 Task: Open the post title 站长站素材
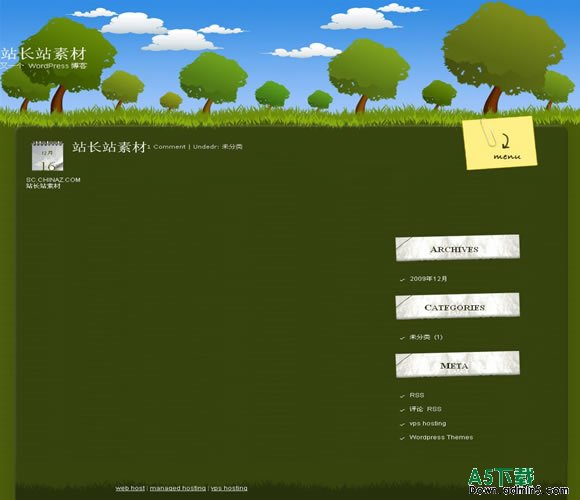109,147
